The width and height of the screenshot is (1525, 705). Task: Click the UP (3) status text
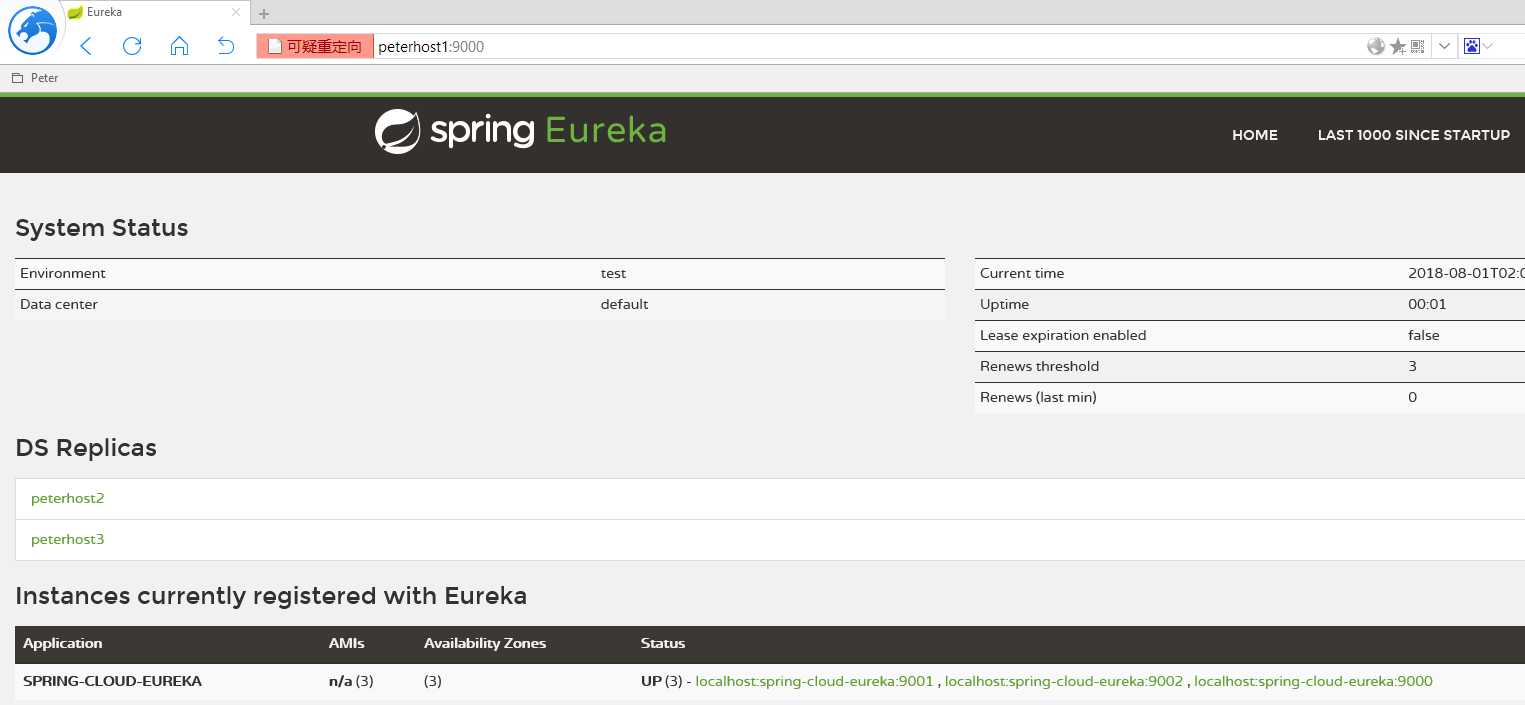tap(661, 681)
